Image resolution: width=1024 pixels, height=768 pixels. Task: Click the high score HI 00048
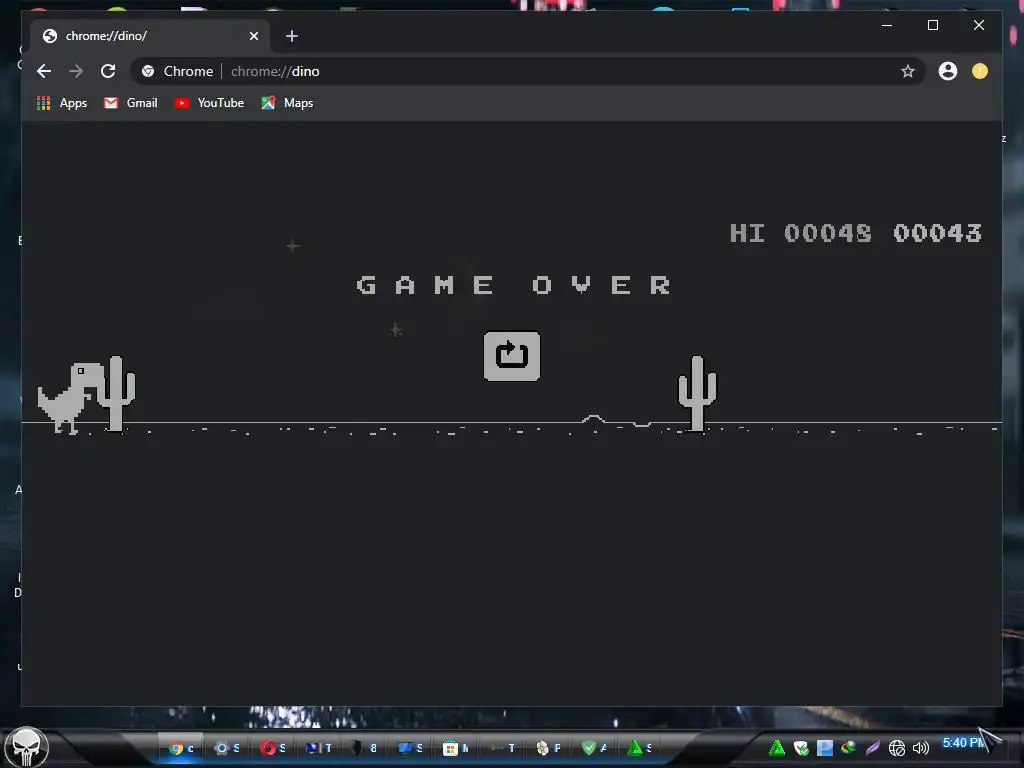click(x=800, y=233)
